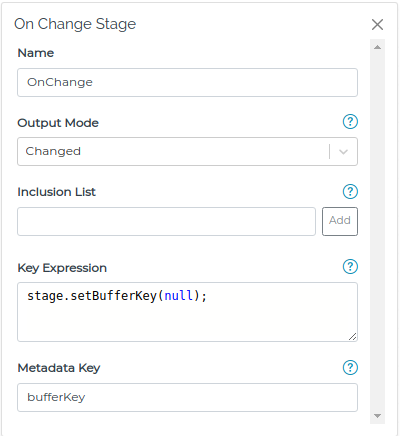Click the Key Expression textarea resize grip
This screenshot has height=436, width=400.
[x=353, y=337]
